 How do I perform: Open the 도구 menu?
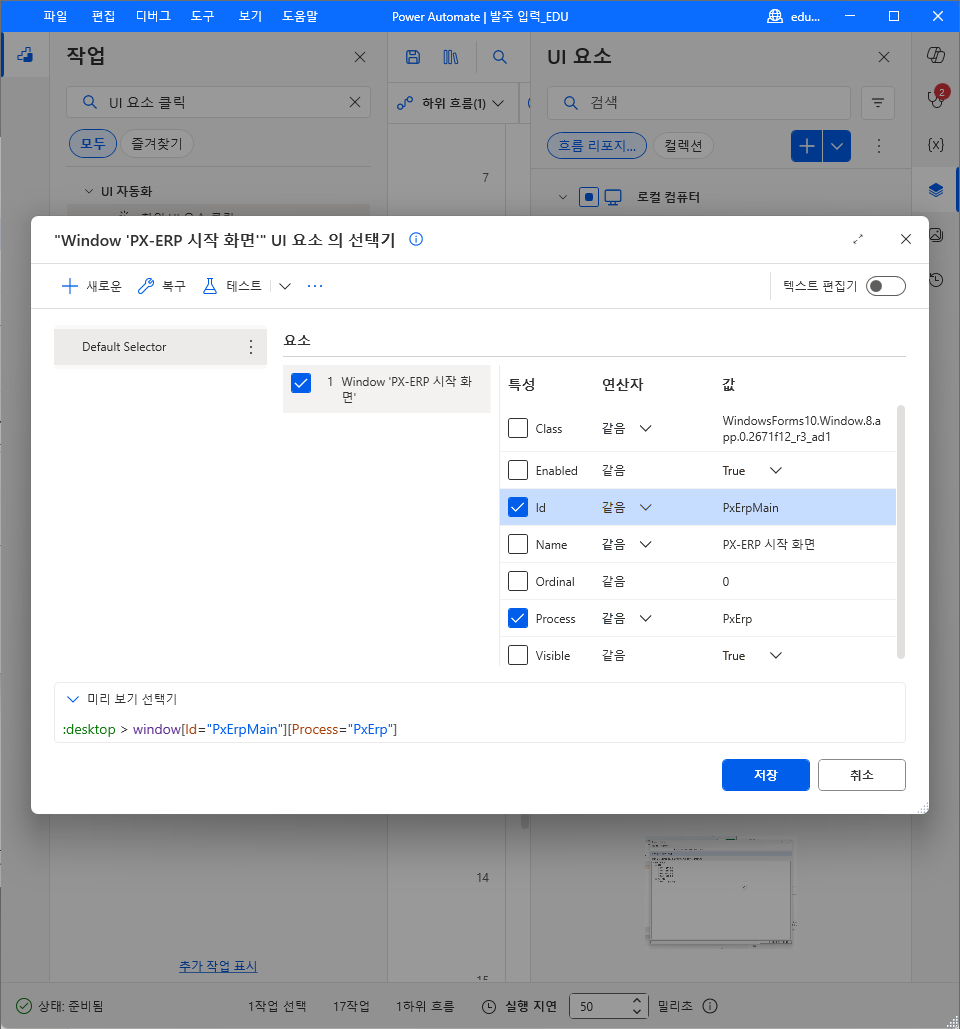202,16
